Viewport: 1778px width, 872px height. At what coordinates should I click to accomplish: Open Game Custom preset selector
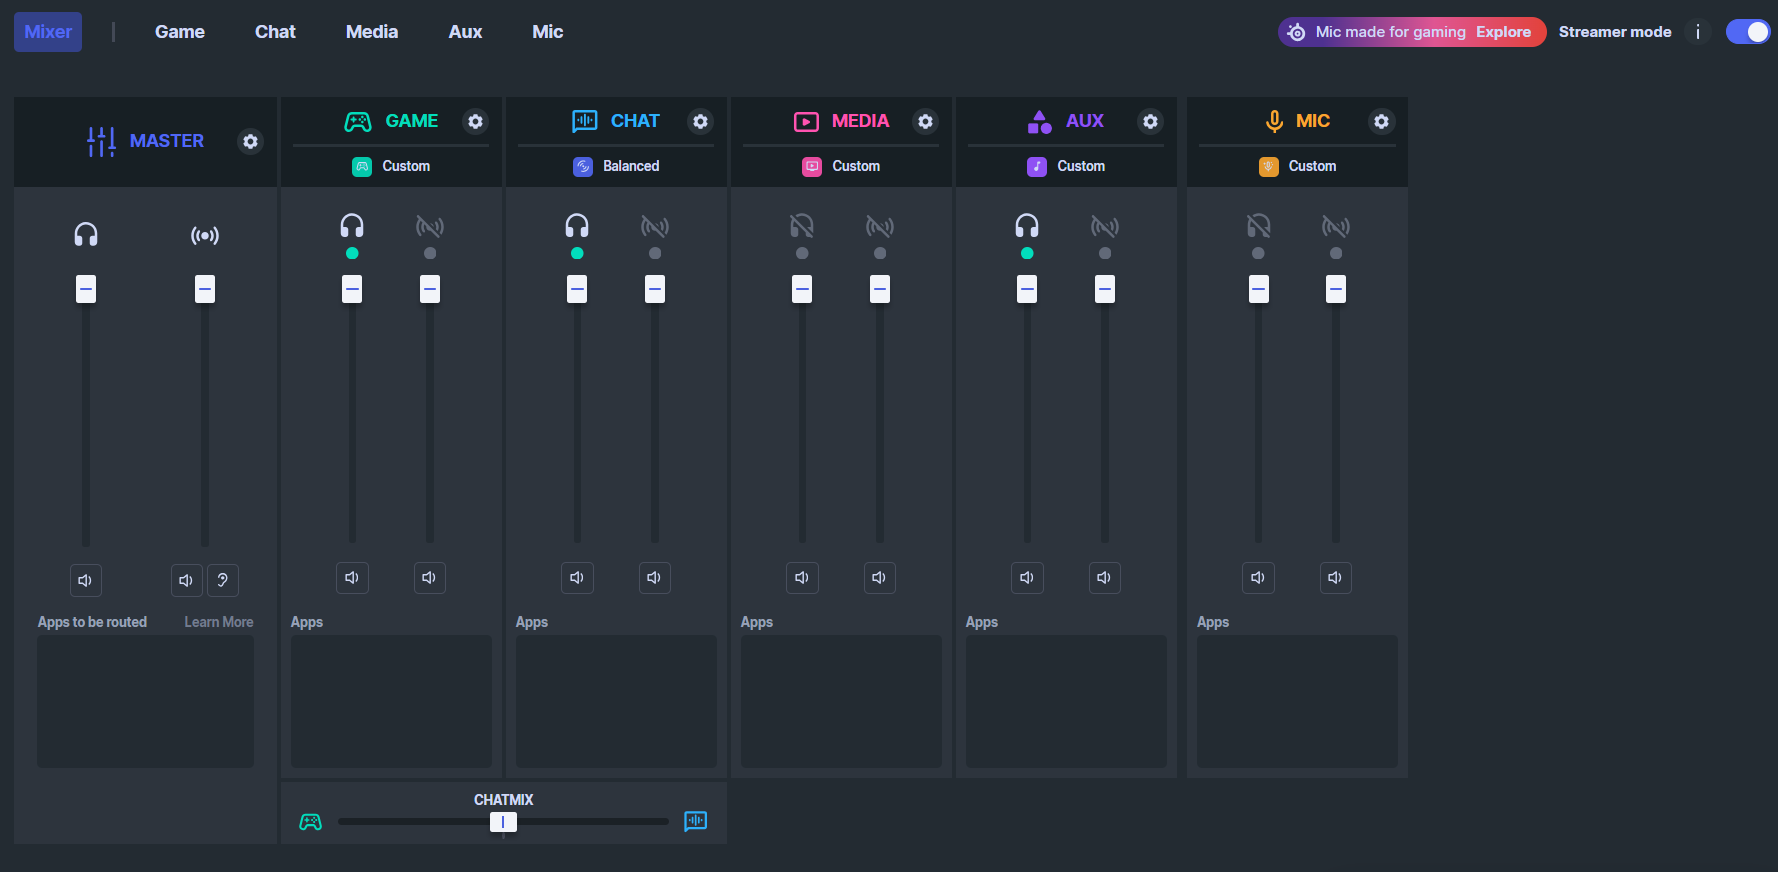[x=391, y=166]
